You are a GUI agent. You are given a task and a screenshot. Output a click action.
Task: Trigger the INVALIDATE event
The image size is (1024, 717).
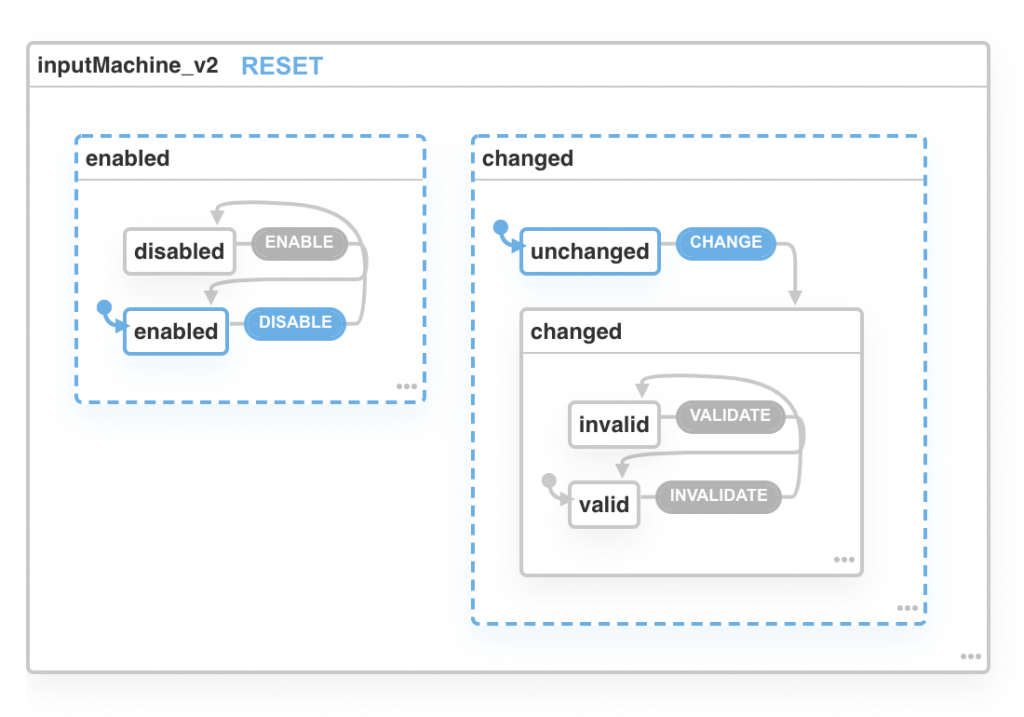pyautogui.click(x=718, y=495)
